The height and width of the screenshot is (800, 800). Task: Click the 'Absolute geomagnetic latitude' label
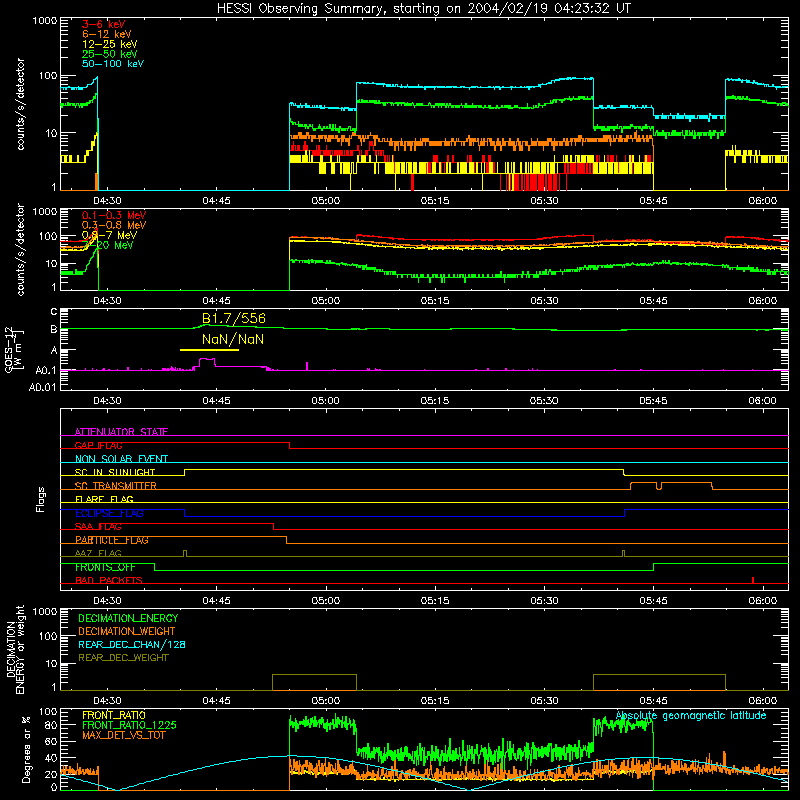691,716
